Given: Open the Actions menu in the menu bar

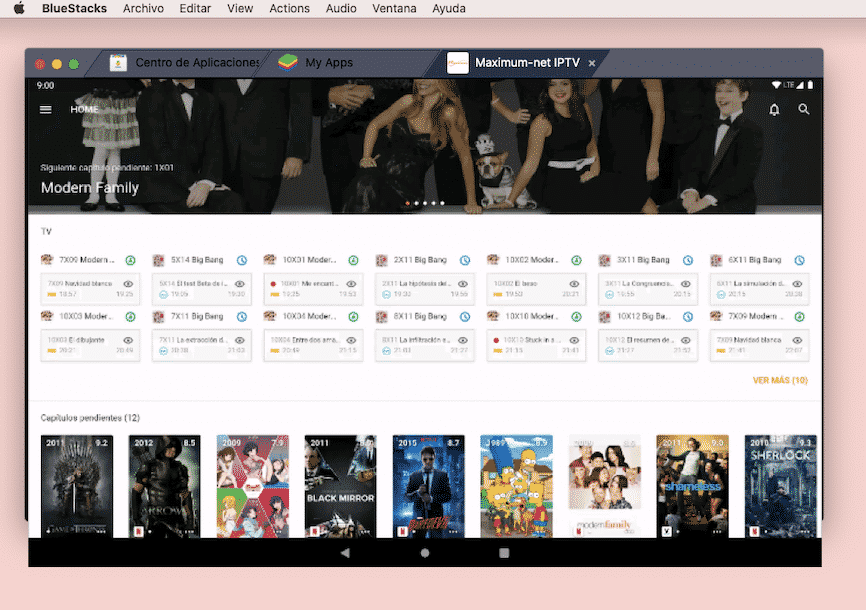Looking at the screenshot, I should tap(290, 9).
